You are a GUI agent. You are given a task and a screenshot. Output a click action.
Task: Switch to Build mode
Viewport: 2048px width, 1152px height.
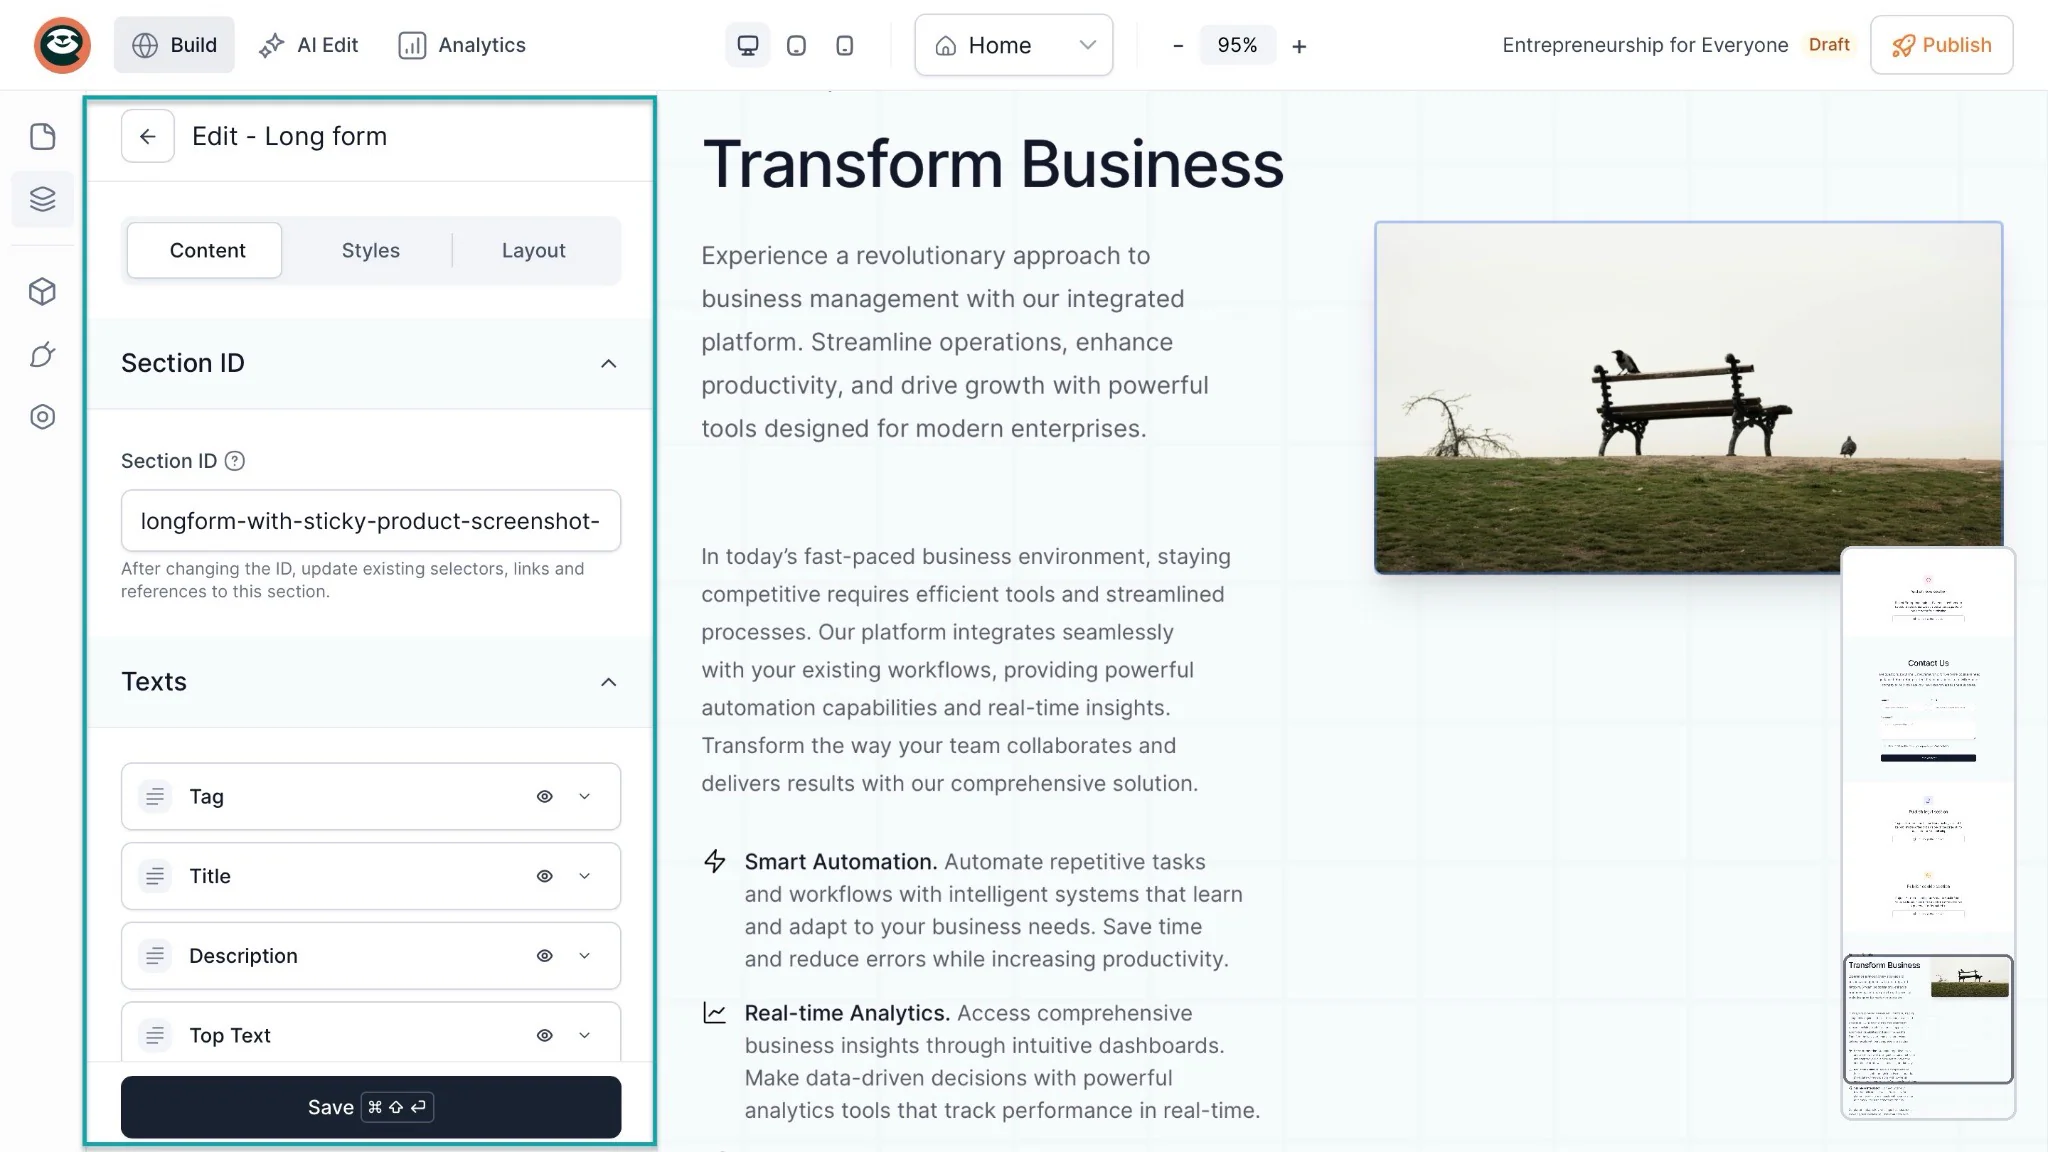174,45
